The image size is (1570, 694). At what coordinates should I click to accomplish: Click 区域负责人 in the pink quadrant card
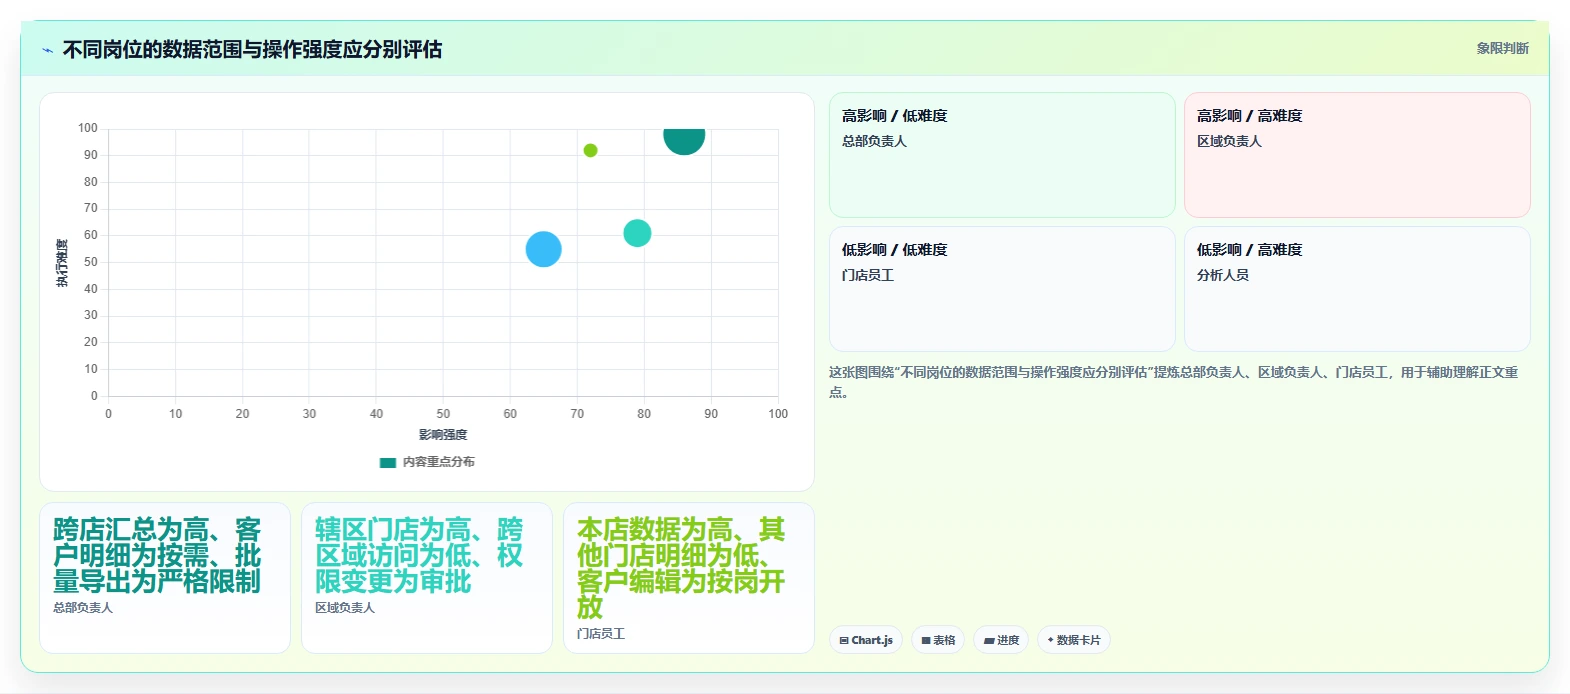pyautogui.click(x=1229, y=141)
